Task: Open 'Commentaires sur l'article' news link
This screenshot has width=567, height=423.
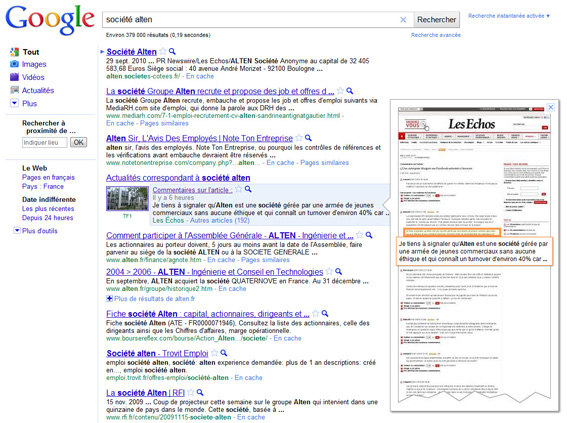Action: point(192,189)
